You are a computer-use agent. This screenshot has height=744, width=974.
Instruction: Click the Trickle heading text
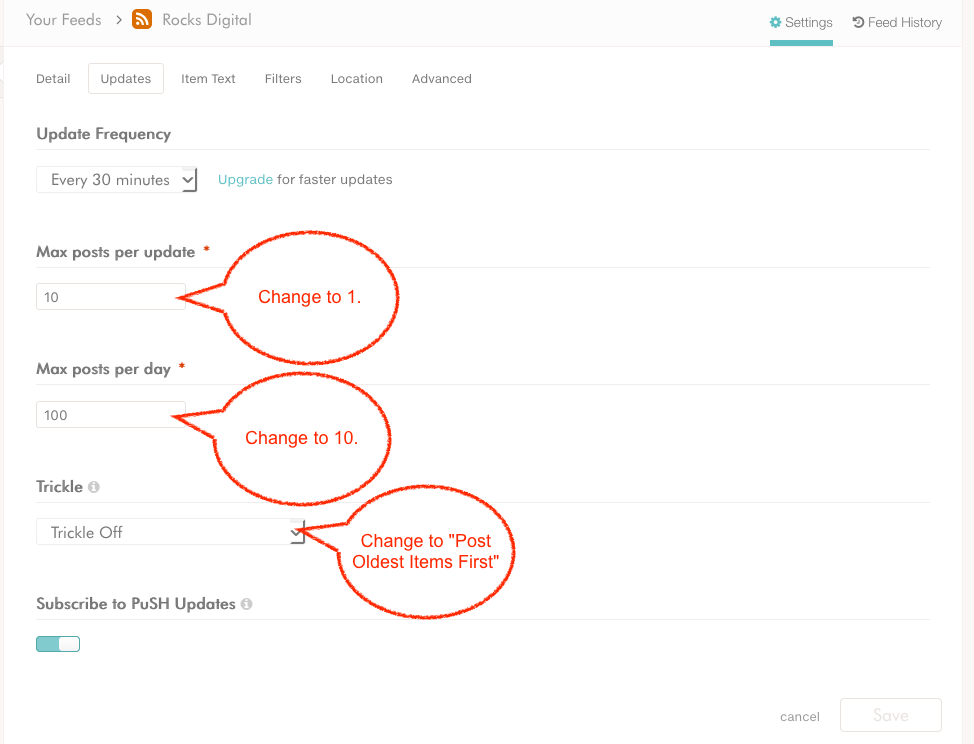point(59,487)
